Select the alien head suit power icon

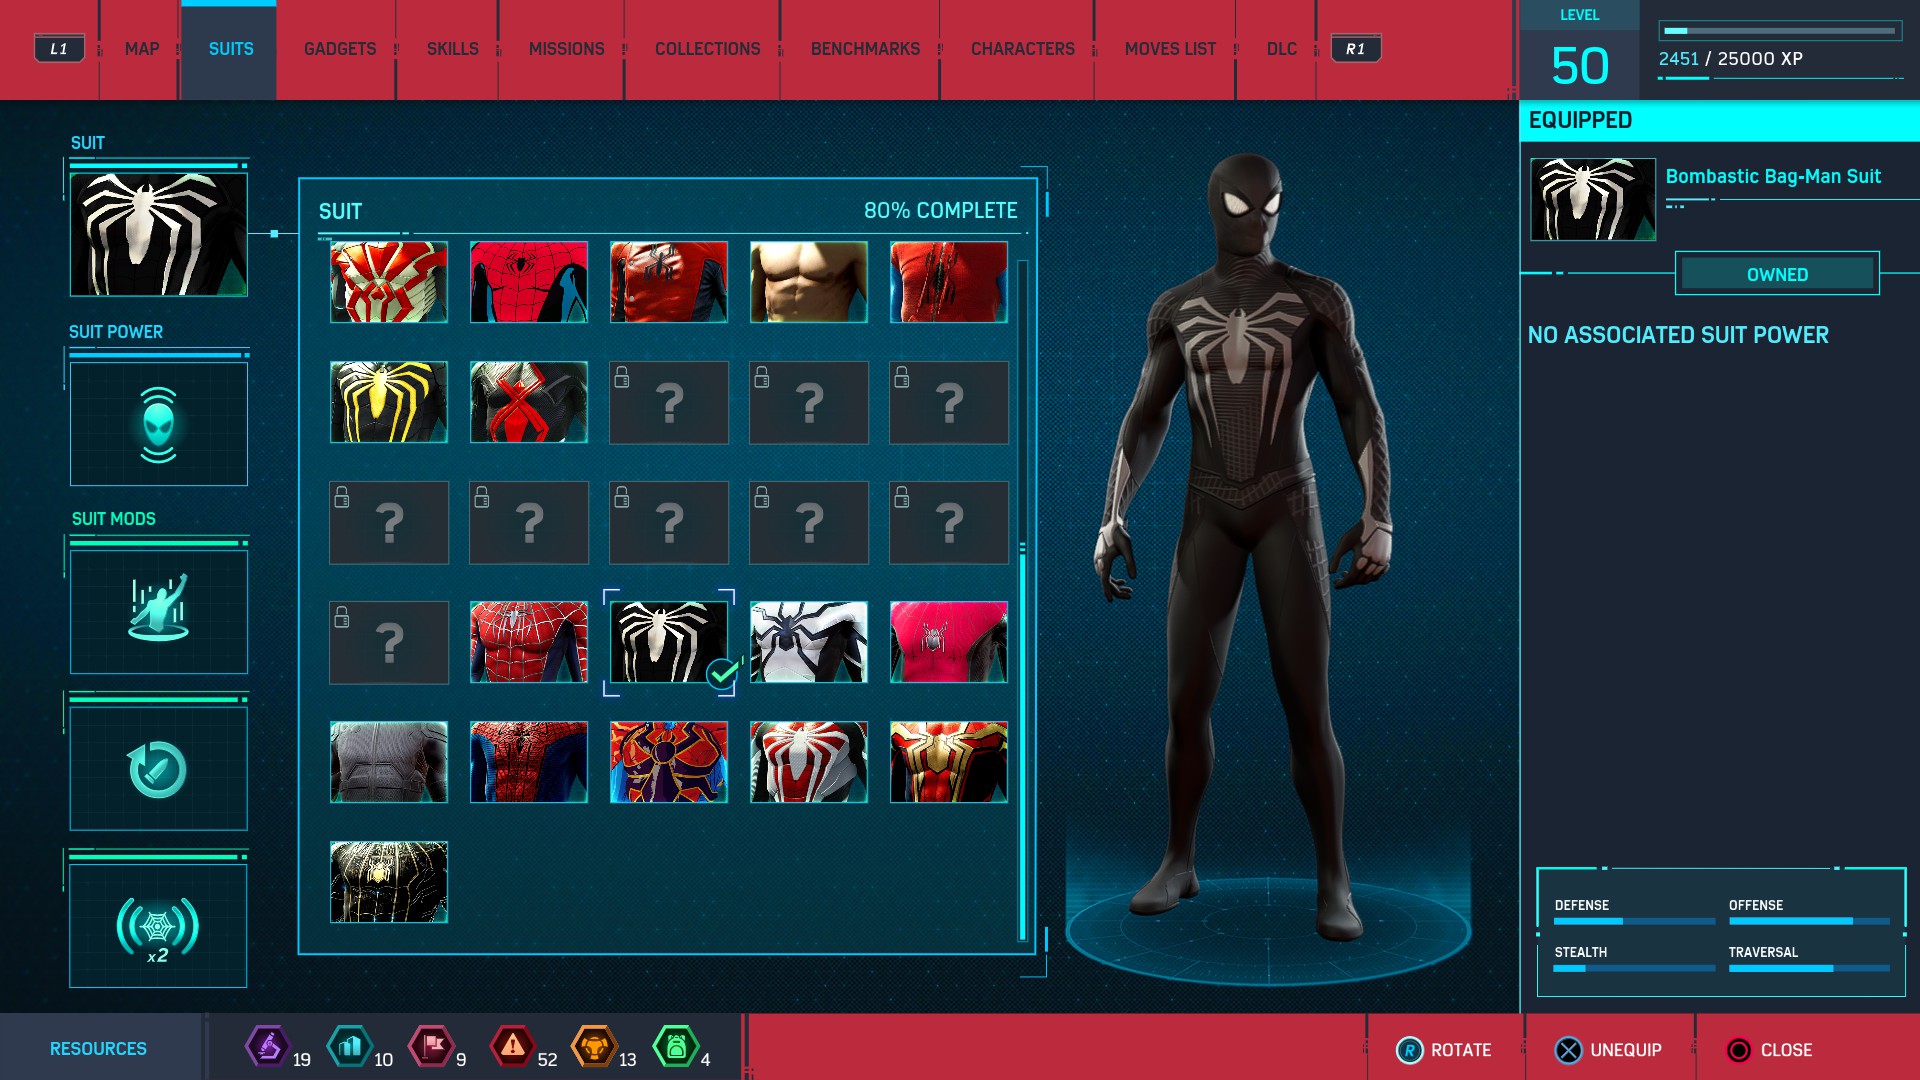(158, 424)
